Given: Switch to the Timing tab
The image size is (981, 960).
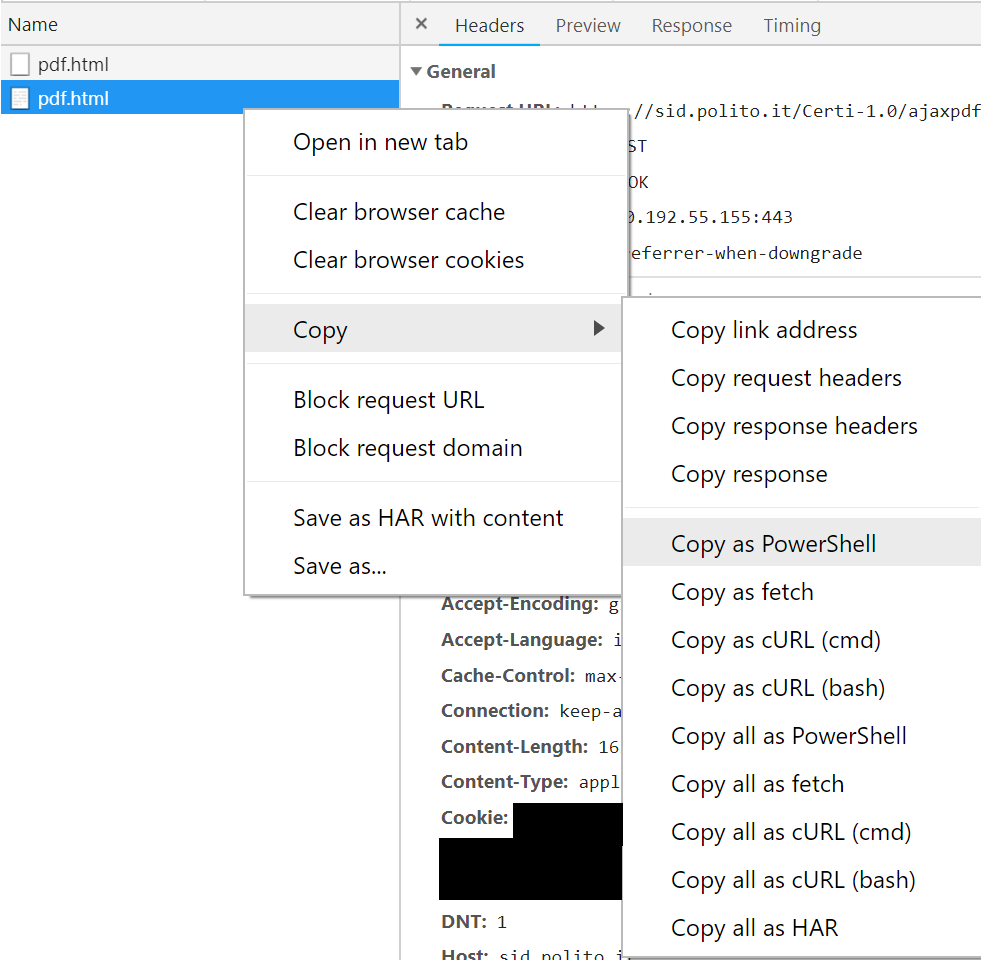Looking at the screenshot, I should (792, 26).
